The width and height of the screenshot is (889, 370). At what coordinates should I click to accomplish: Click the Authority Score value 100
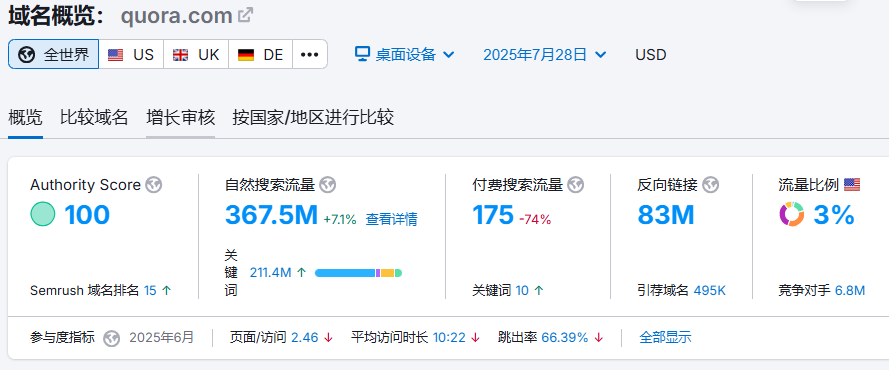tap(87, 215)
